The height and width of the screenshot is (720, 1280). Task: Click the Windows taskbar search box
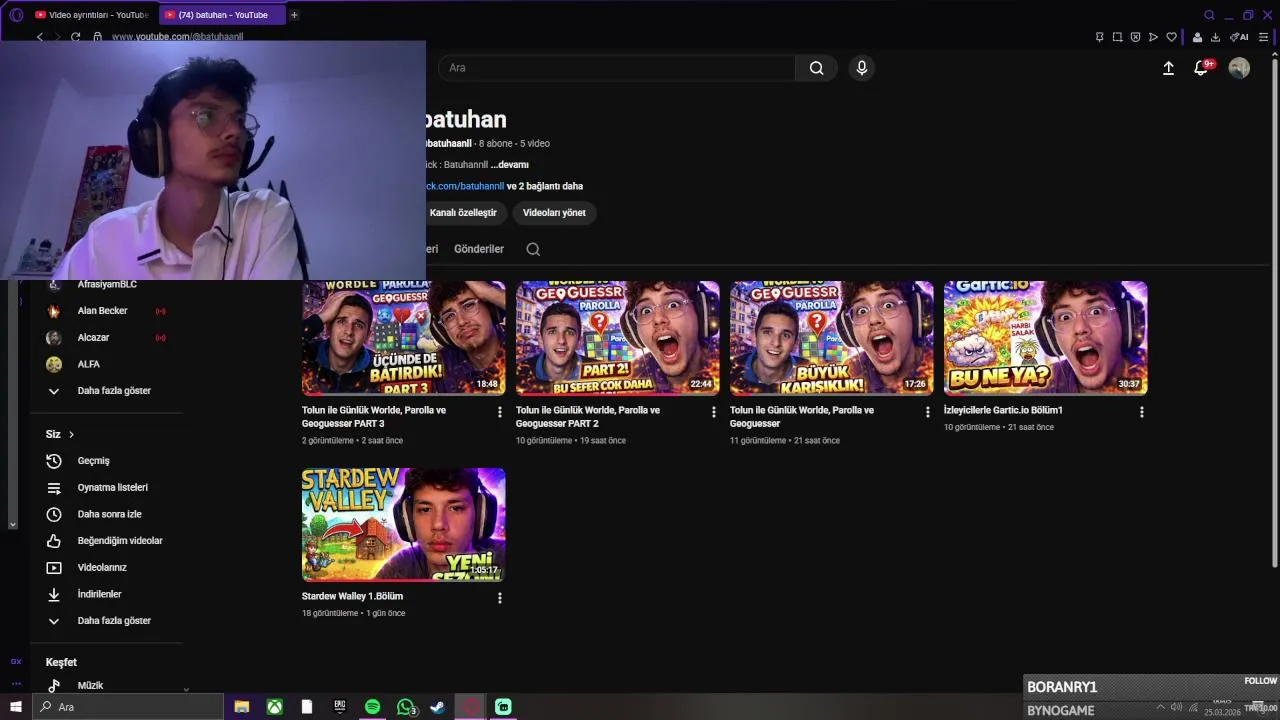tap(127, 707)
